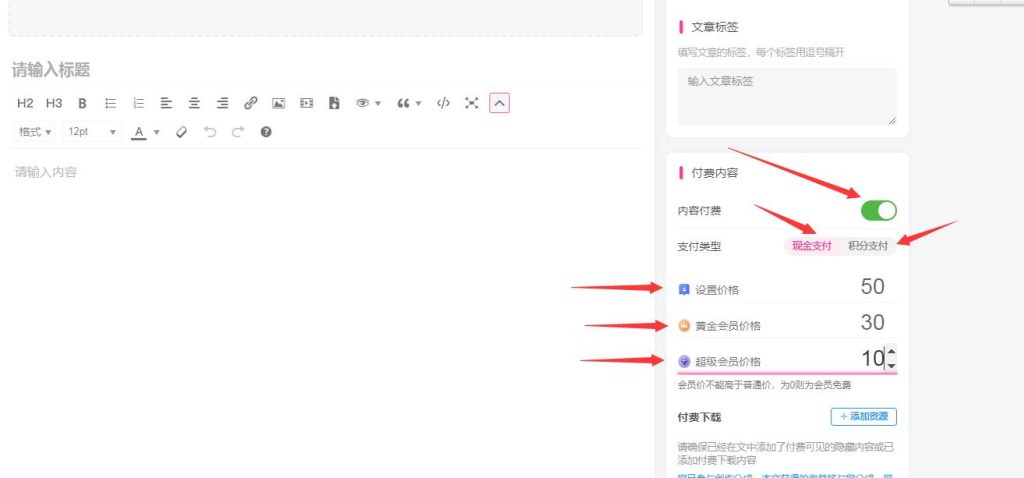Viewport: 1024px width, 478px height.
Task: Insert a bulleted list
Action: 111,103
